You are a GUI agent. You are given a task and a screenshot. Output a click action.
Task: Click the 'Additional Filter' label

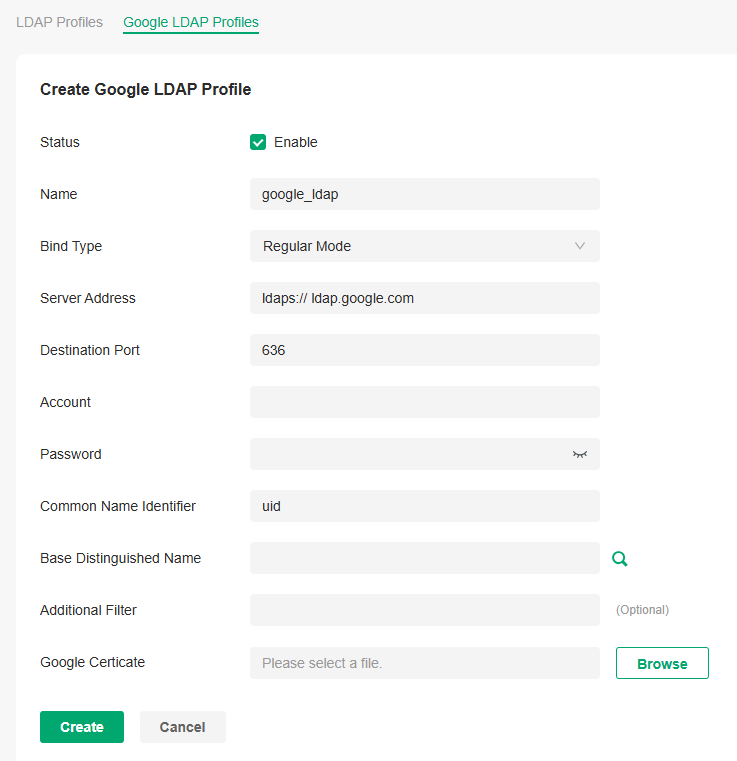(x=88, y=610)
